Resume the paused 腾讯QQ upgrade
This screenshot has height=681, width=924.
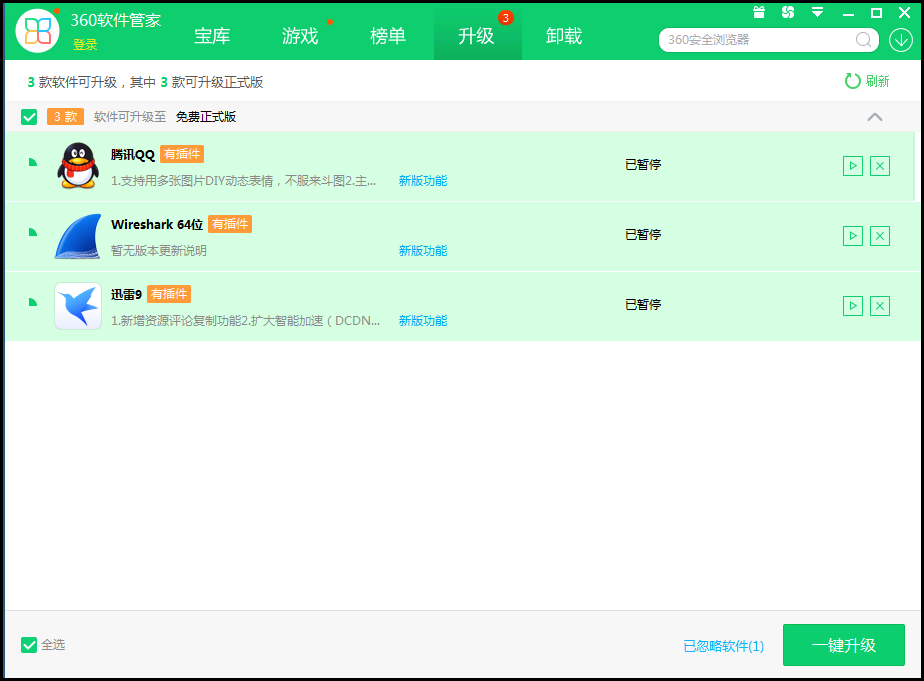852,166
